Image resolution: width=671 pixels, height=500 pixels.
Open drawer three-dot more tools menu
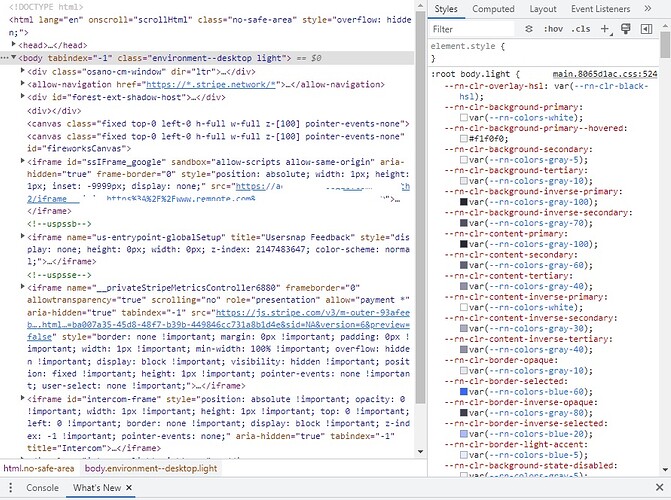(x=11, y=487)
